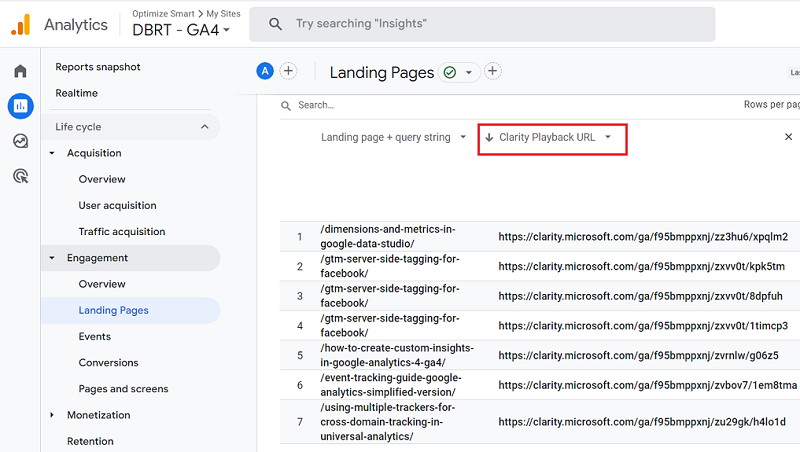The height and width of the screenshot is (452, 800).
Task: Click /how-to-create-custom-insights-in-google-analytics-4-ga4/ cell
Action: pos(397,355)
